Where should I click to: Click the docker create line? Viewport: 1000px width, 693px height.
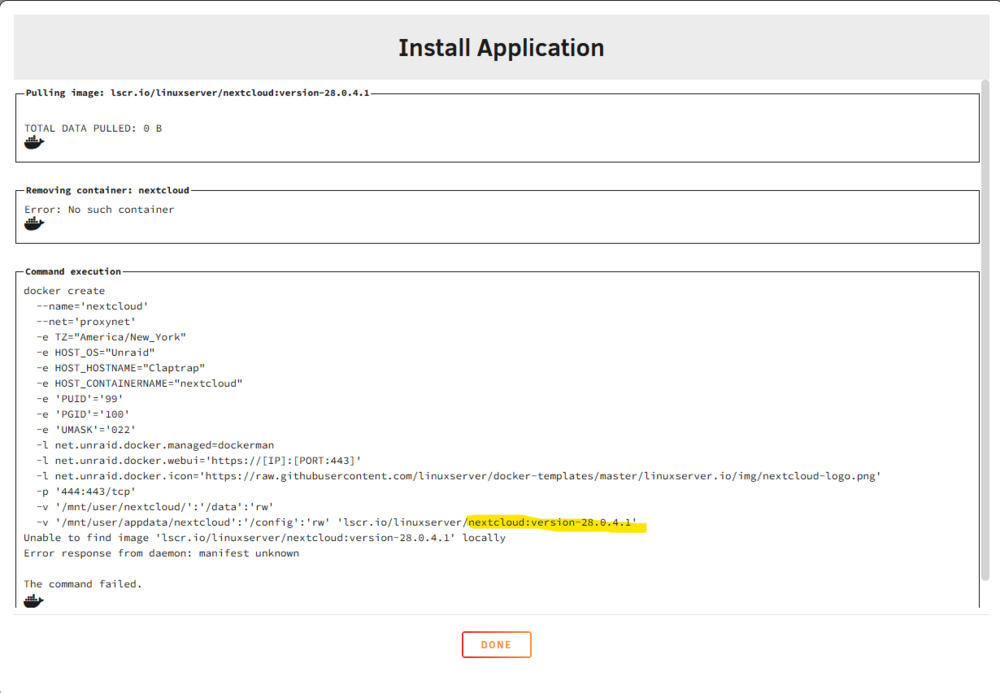[x=64, y=291]
